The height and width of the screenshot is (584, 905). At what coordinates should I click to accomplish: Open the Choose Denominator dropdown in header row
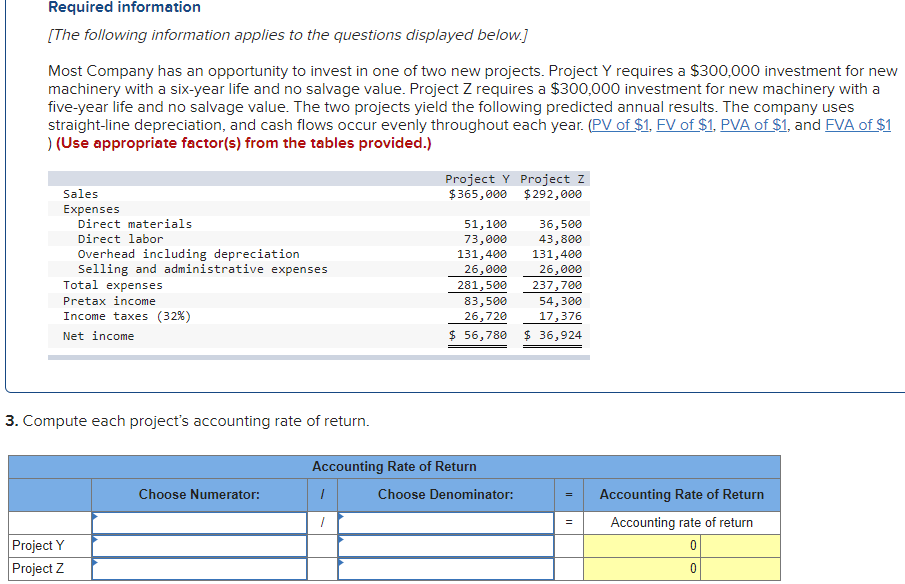(446, 523)
